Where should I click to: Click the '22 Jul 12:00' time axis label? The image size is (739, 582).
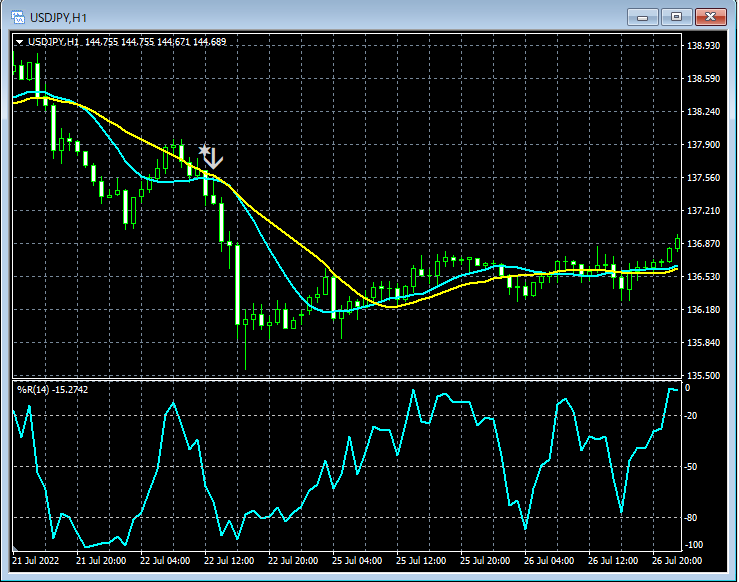click(229, 561)
